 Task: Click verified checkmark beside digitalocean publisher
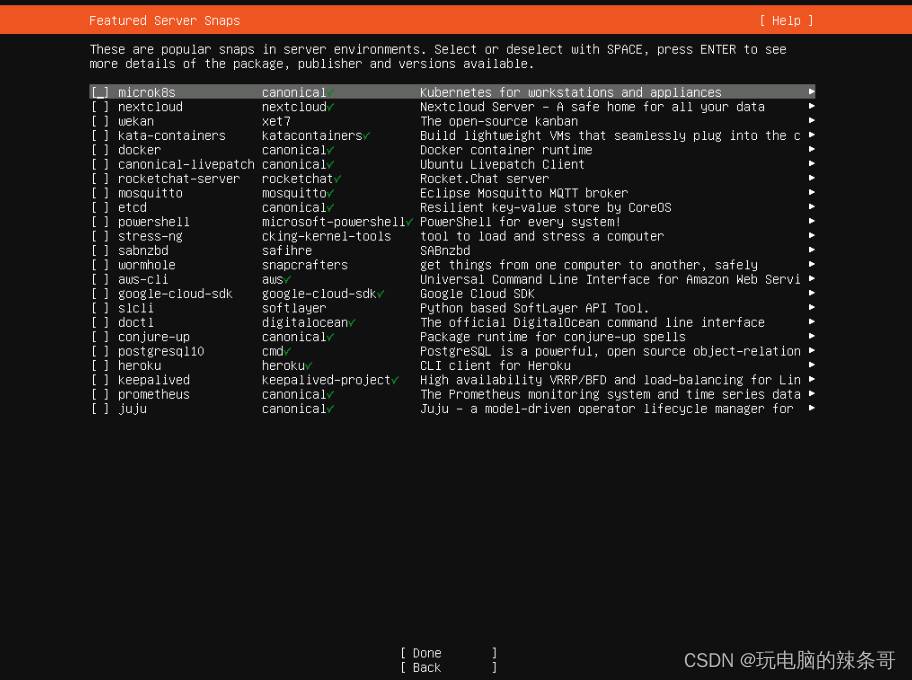pos(353,323)
